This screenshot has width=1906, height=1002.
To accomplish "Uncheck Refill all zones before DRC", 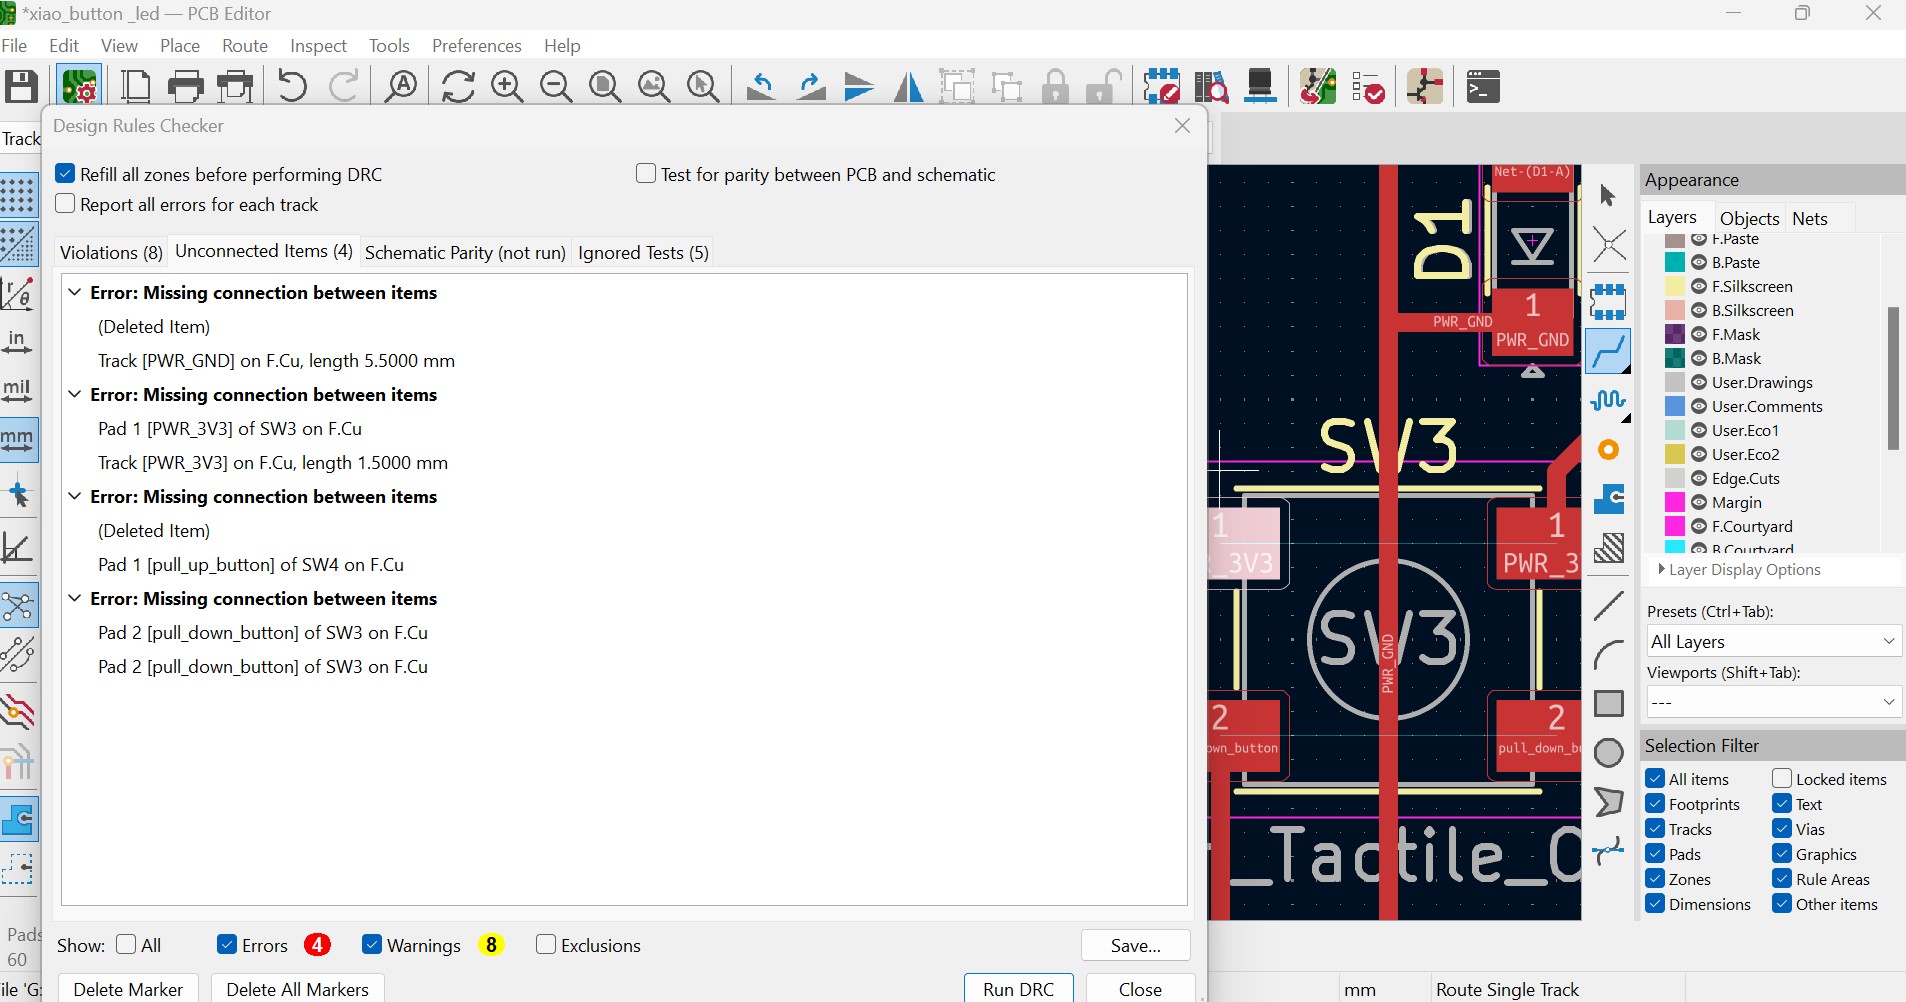I will 66,174.
